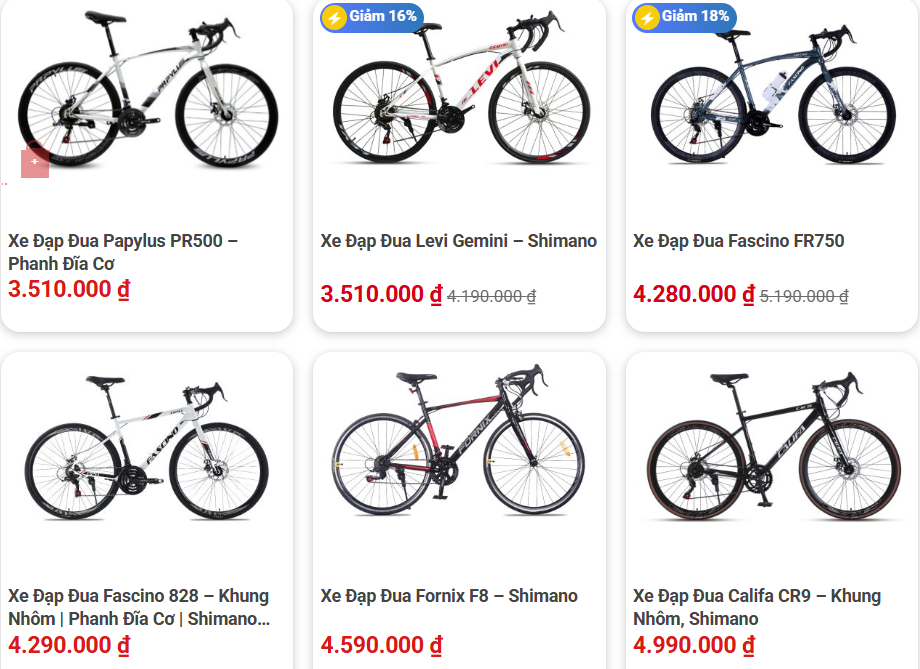
Task: View the white Fascino 828 bike image
Action: (147, 448)
